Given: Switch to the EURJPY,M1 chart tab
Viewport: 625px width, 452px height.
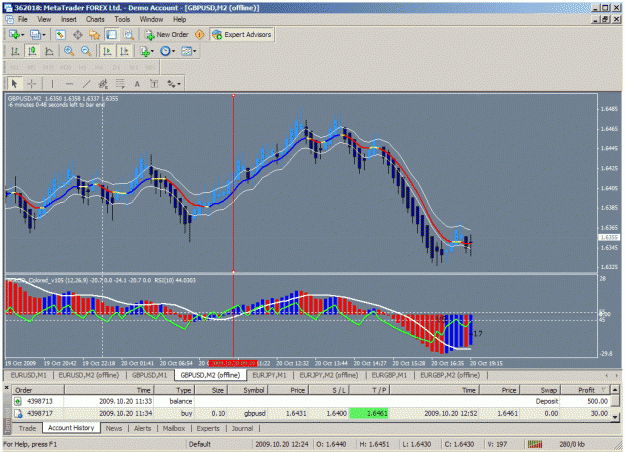Looking at the screenshot, I should 269,375.
